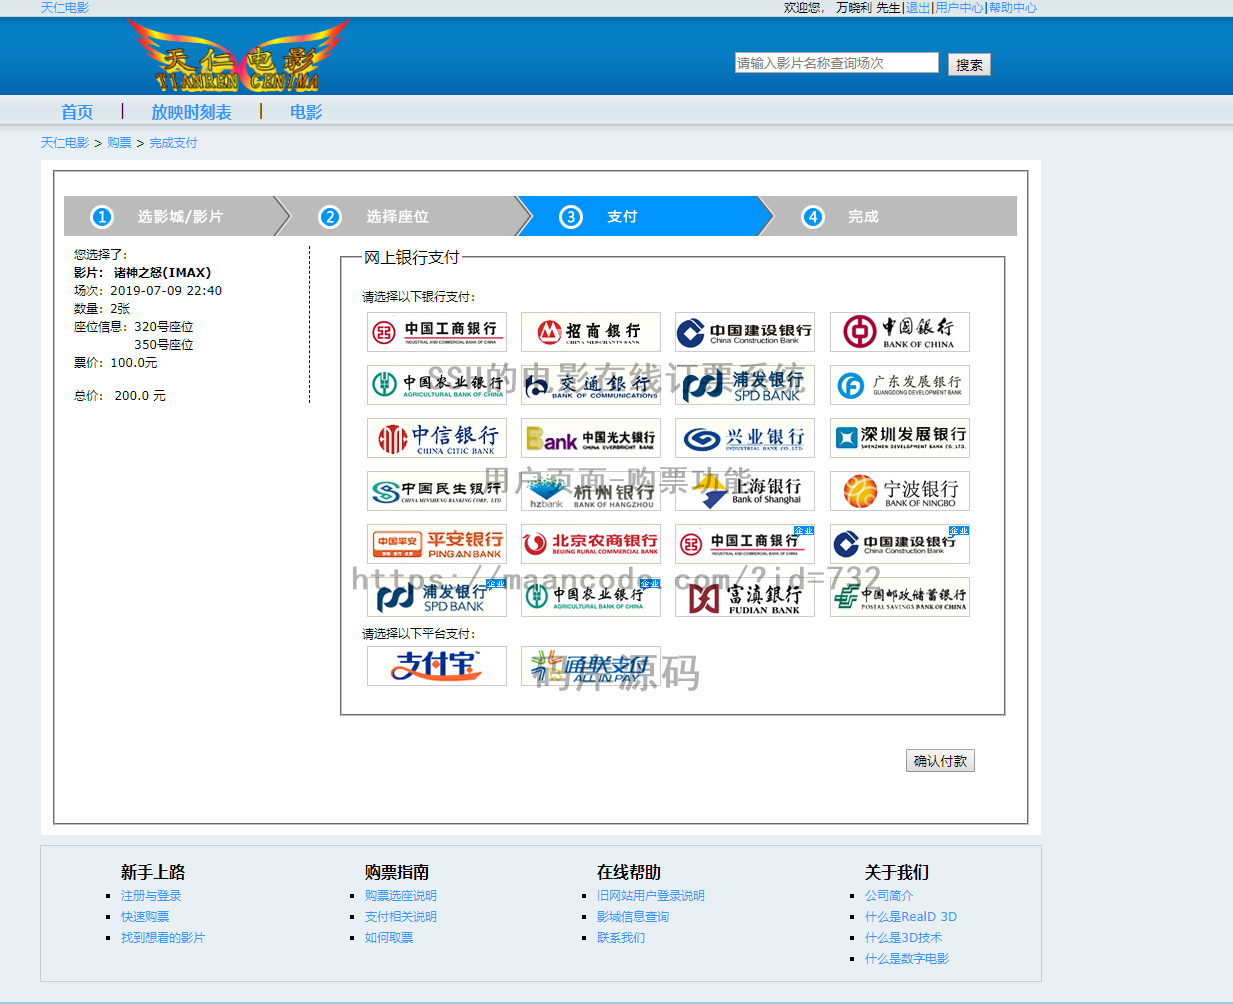Open the 快速购票 footer link
This screenshot has width=1233, height=1004.
point(145,917)
